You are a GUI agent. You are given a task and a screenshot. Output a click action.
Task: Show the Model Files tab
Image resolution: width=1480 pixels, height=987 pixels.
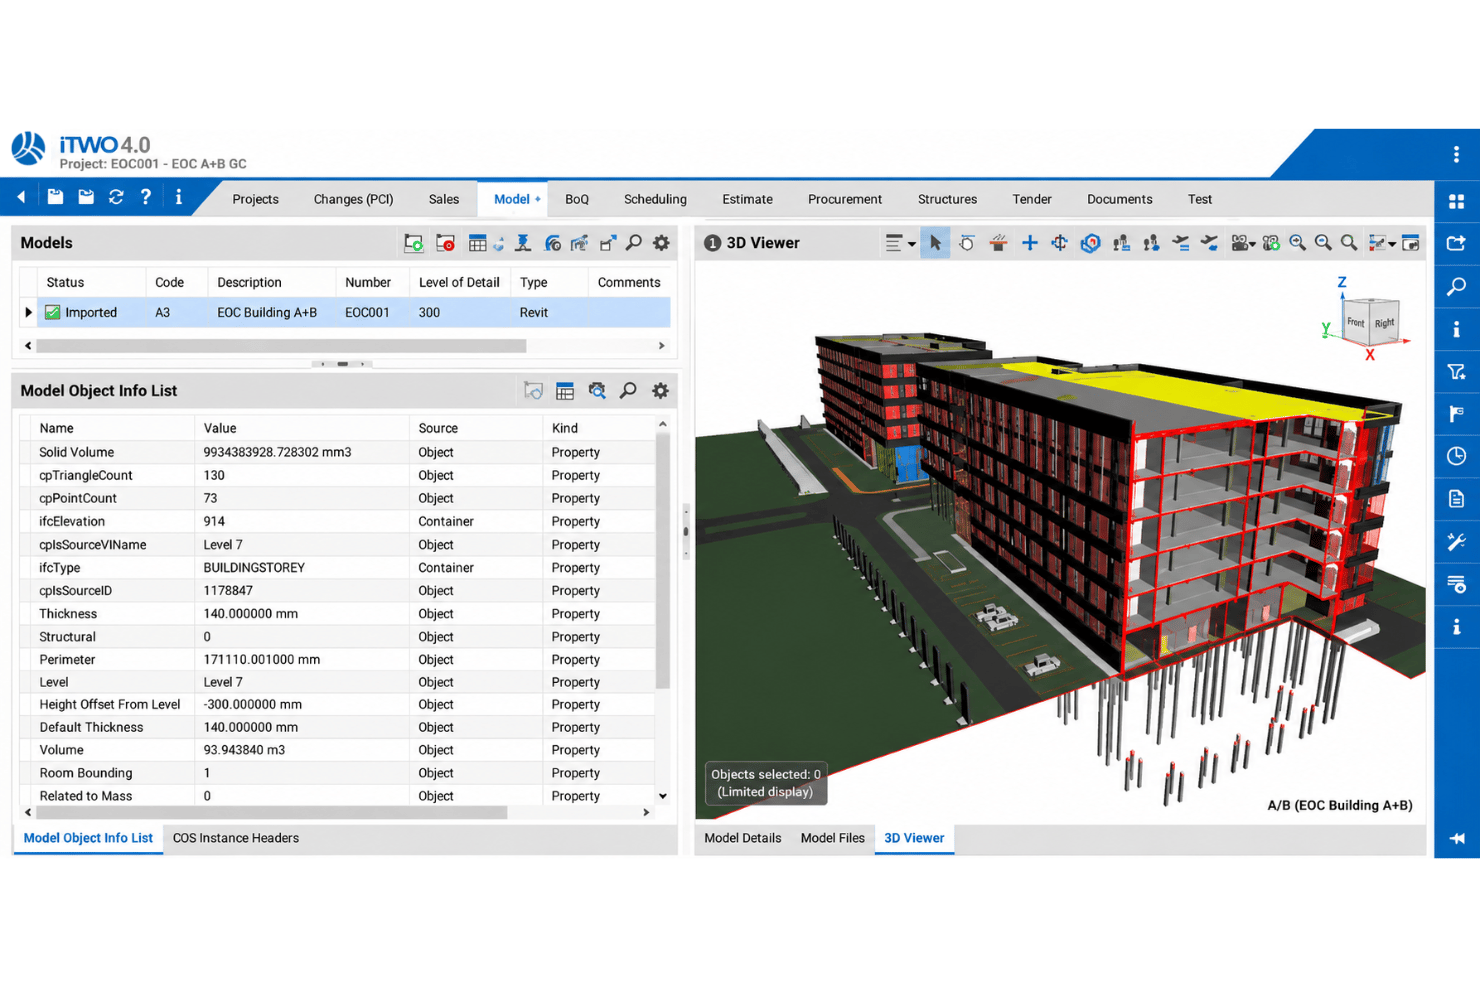(832, 838)
